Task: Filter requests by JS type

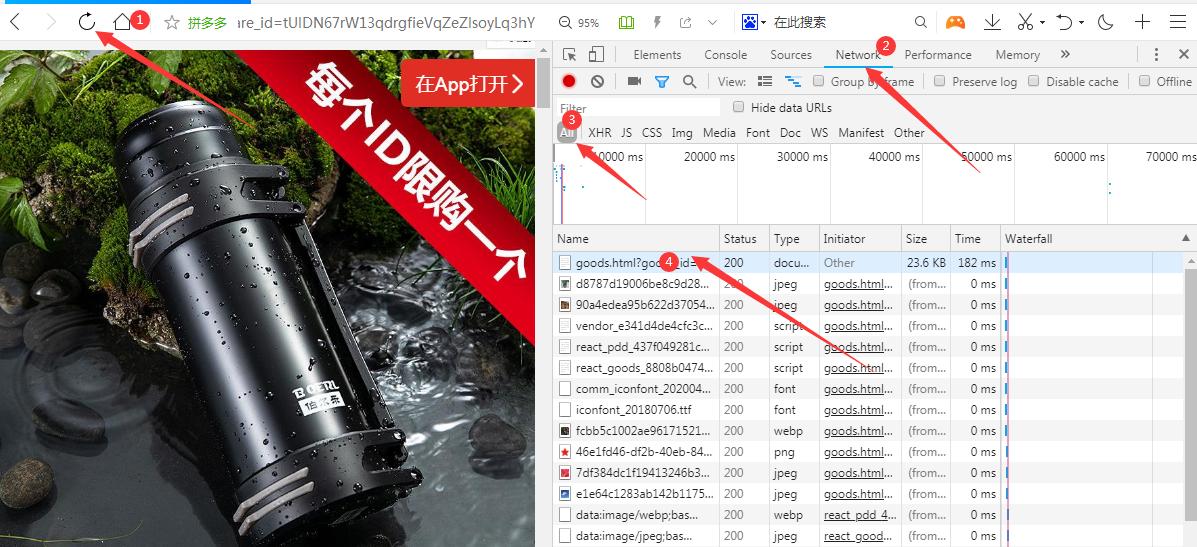Action: pyautogui.click(x=626, y=133)
